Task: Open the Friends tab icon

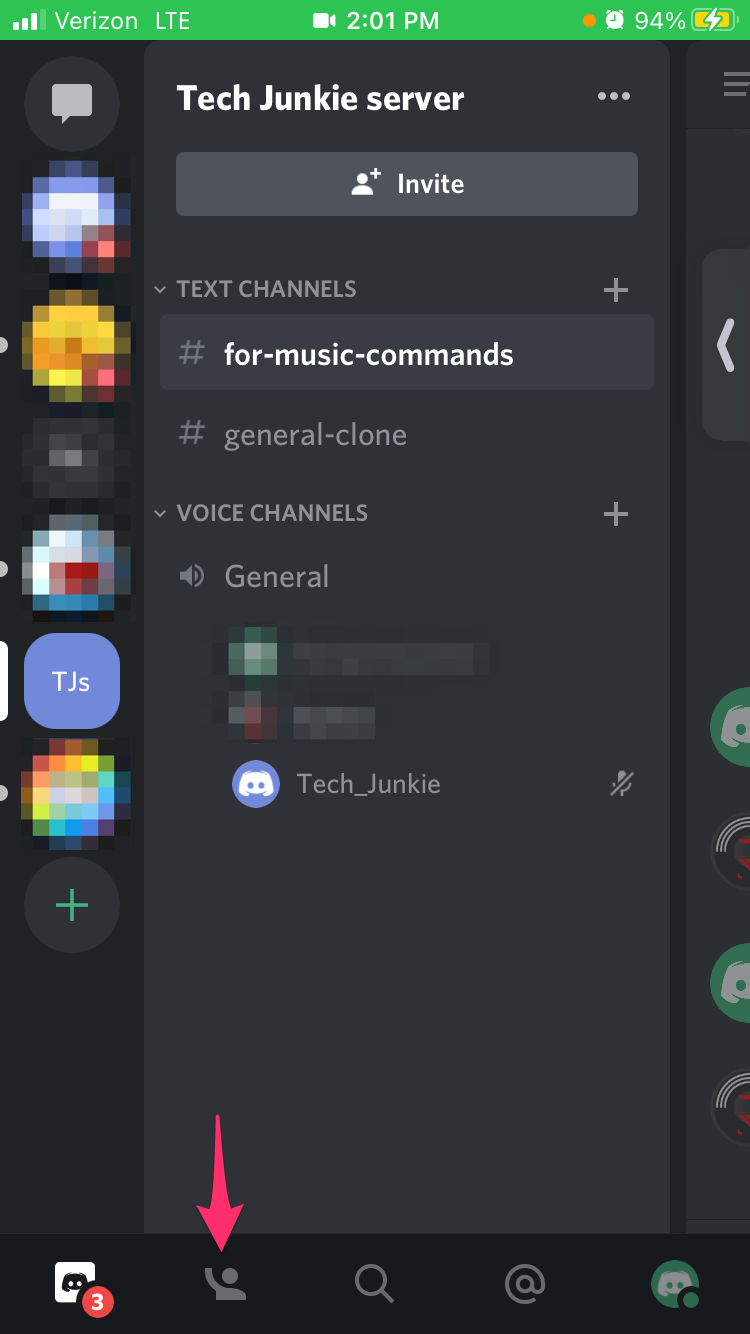Action: click(225, 1283)
